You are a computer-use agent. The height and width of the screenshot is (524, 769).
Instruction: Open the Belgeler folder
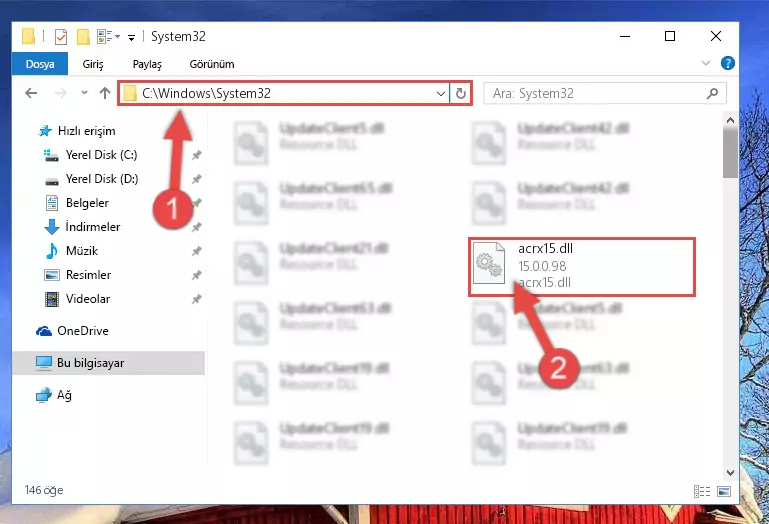point(77,203)
